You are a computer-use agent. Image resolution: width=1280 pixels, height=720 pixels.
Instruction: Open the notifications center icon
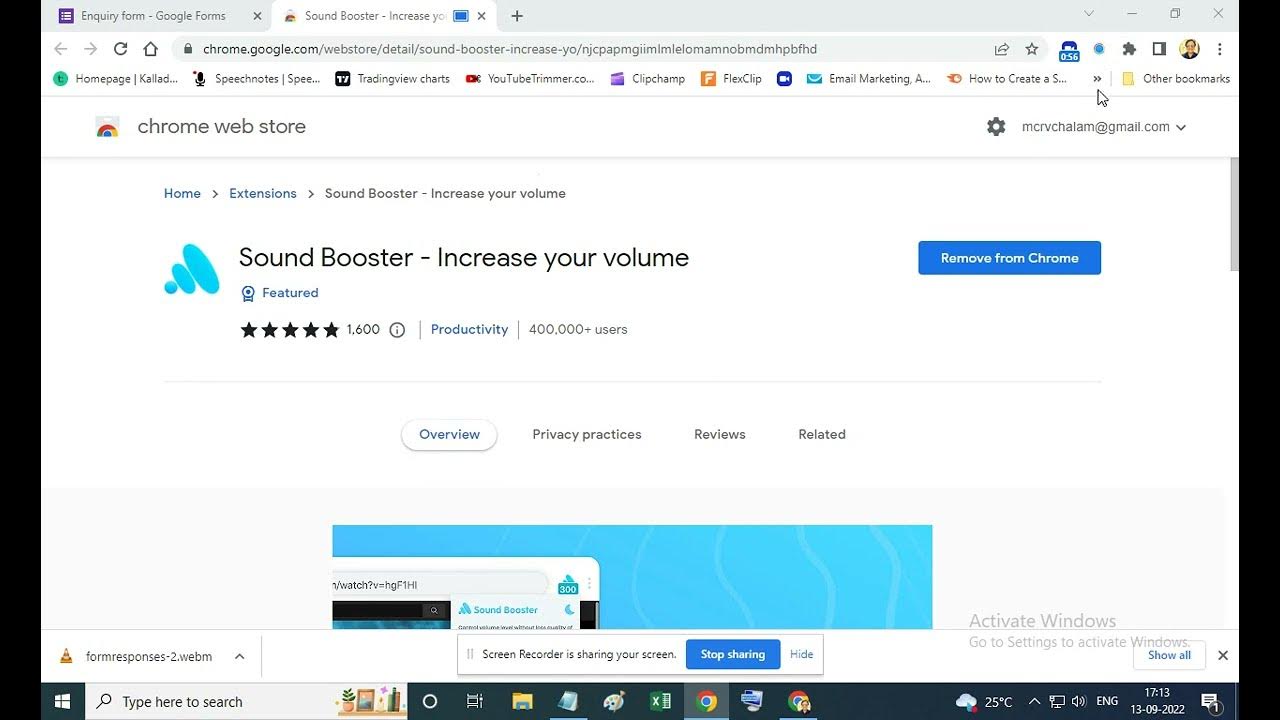tap(1209, 701)
